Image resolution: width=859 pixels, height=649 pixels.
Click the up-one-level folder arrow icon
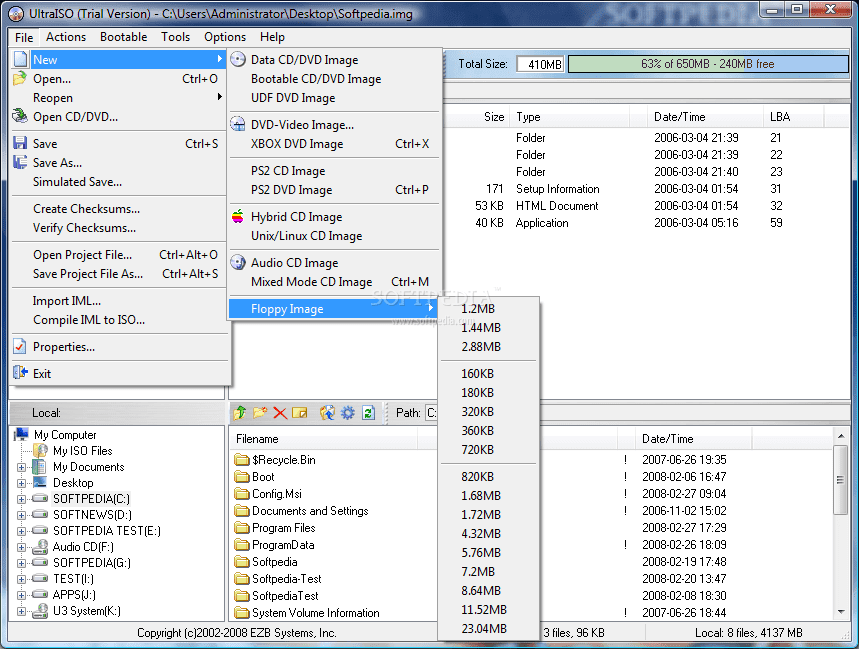(240, 412)
